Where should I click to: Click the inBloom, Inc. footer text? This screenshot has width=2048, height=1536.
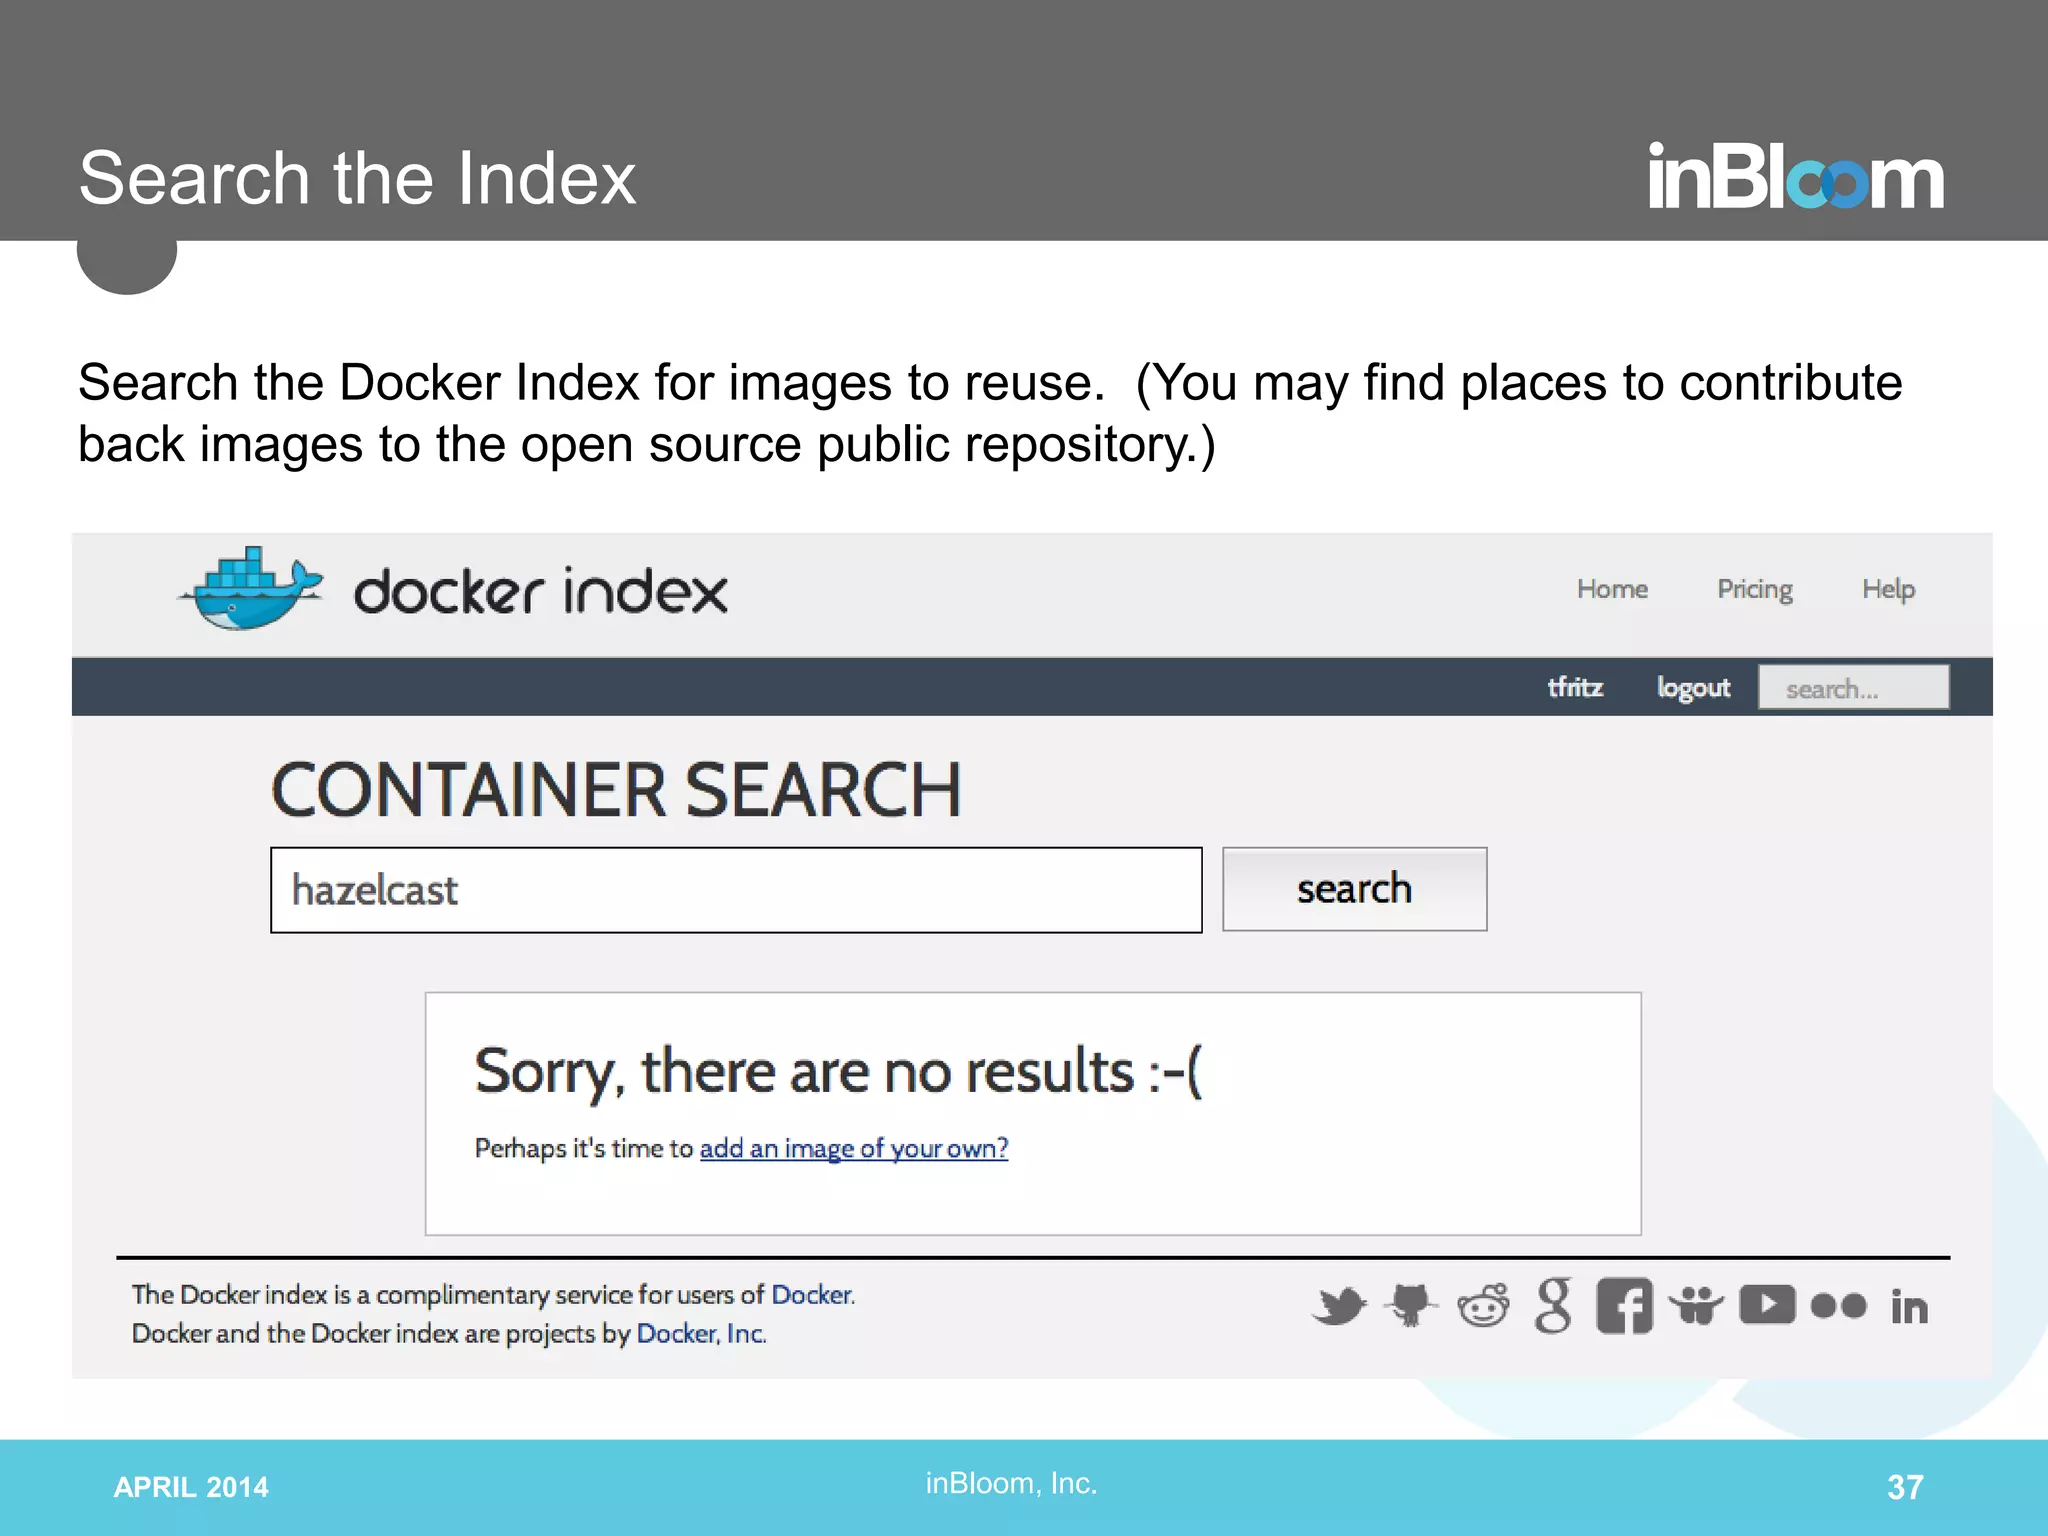point(1011,1483)
